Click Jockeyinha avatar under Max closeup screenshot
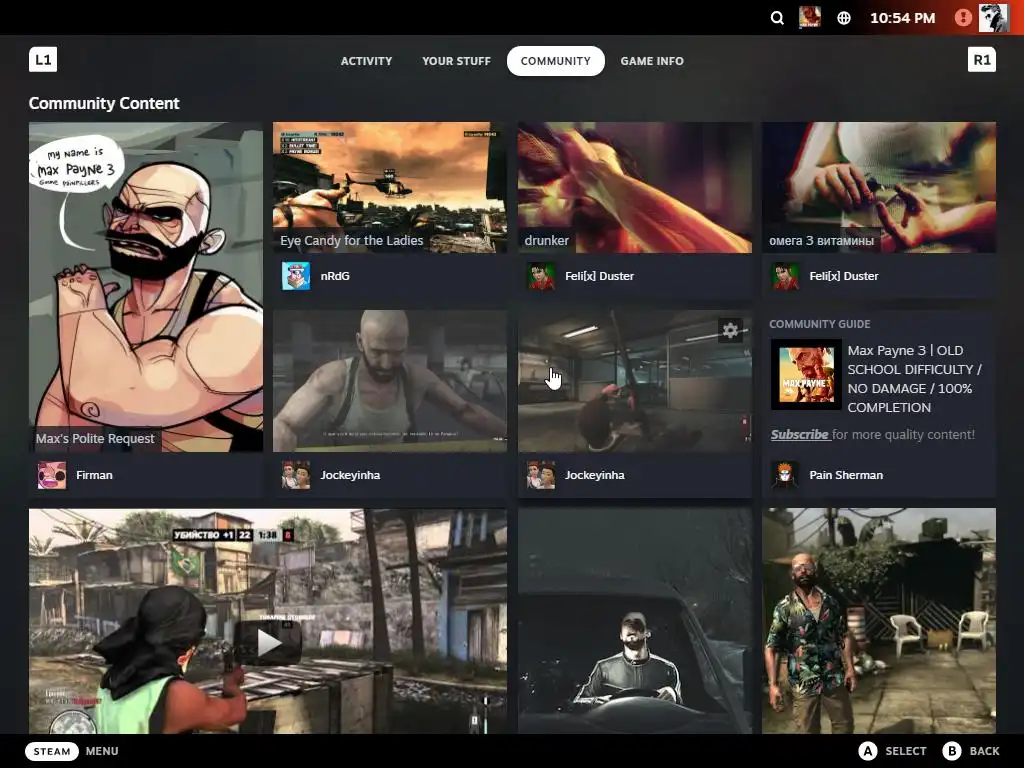The height and width of the screenshot is (768, 1024). [x=296, y=475]
